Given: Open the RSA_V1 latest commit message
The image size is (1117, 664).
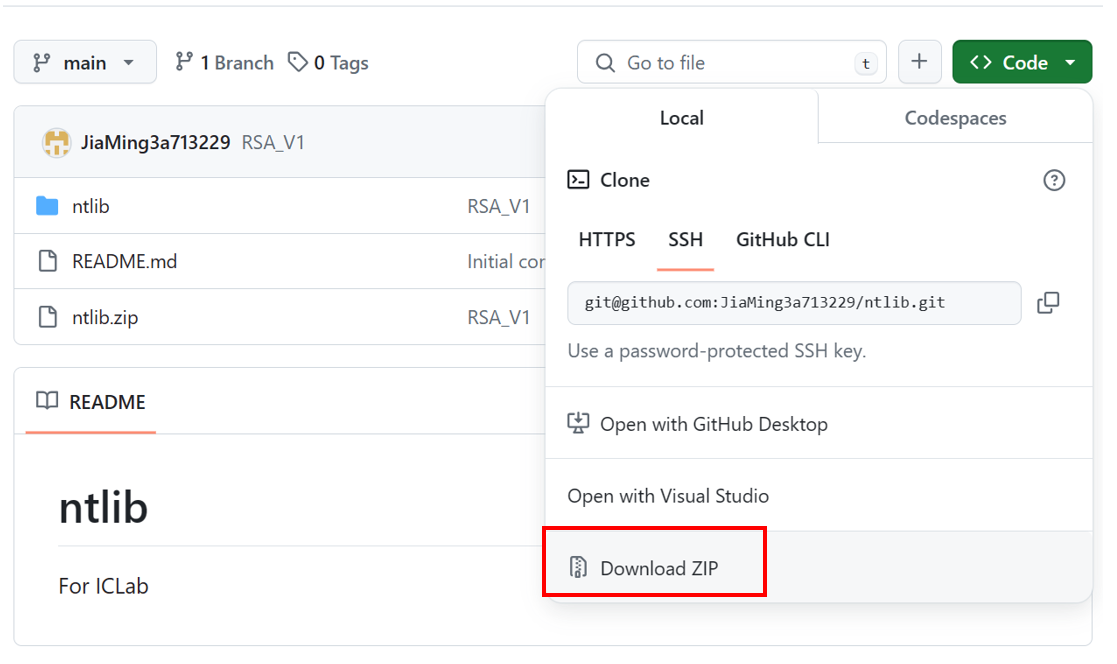Looking at the screenshot, I should (x=273, y=142).
